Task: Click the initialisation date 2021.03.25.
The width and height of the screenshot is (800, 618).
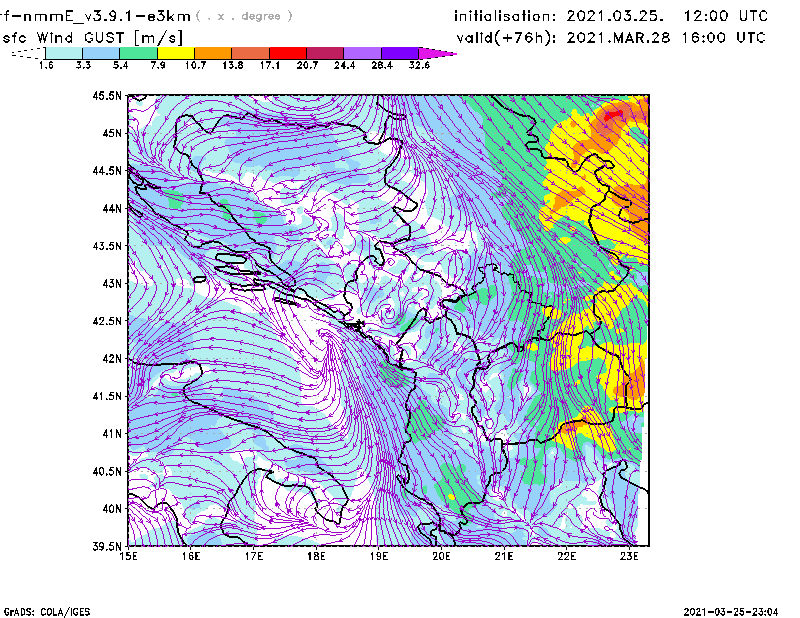Action: point(615,16)
